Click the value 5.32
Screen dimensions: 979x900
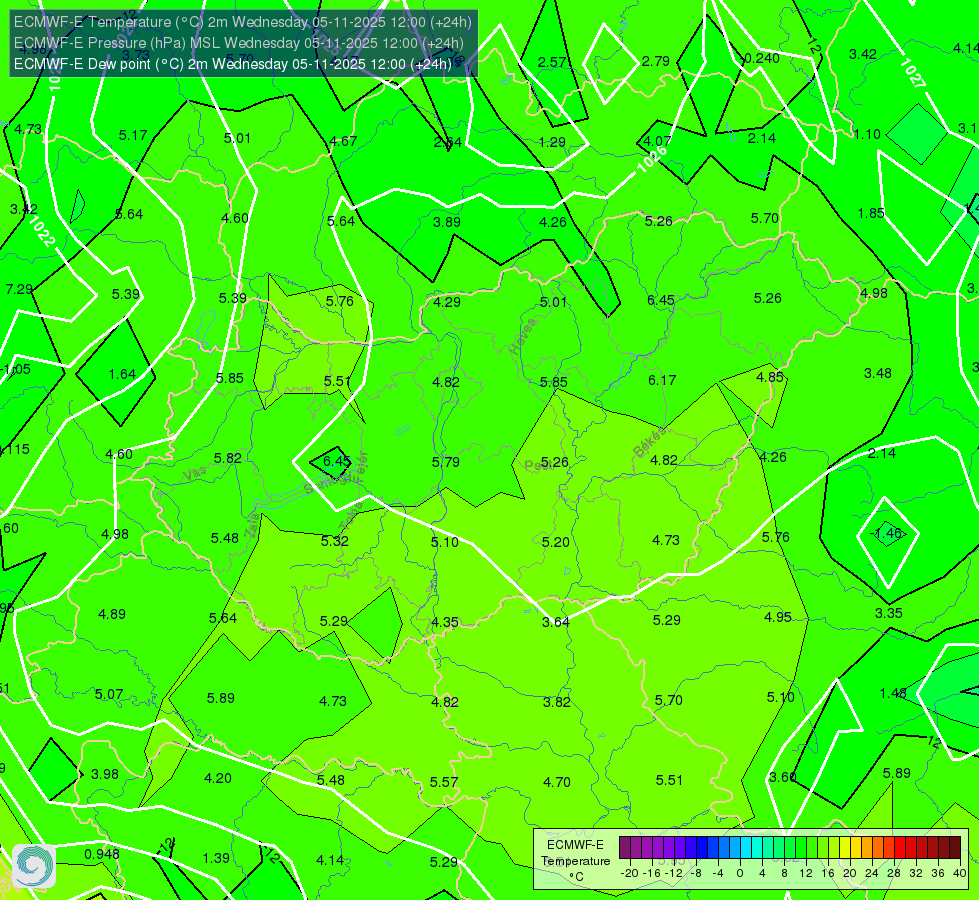click(x=335, y=541)
